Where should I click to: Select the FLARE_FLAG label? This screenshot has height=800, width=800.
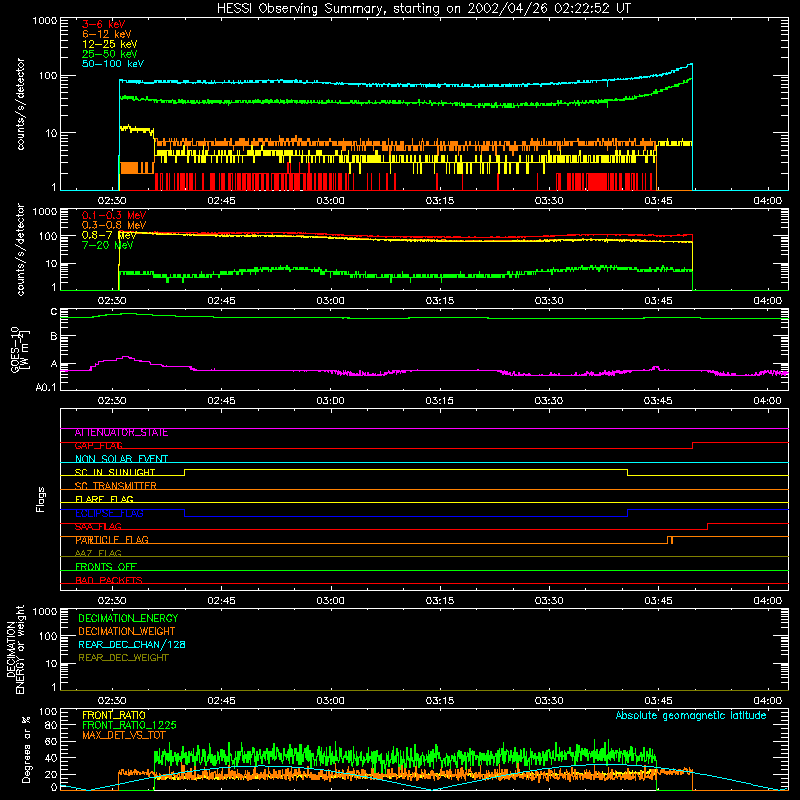(104, 499)
